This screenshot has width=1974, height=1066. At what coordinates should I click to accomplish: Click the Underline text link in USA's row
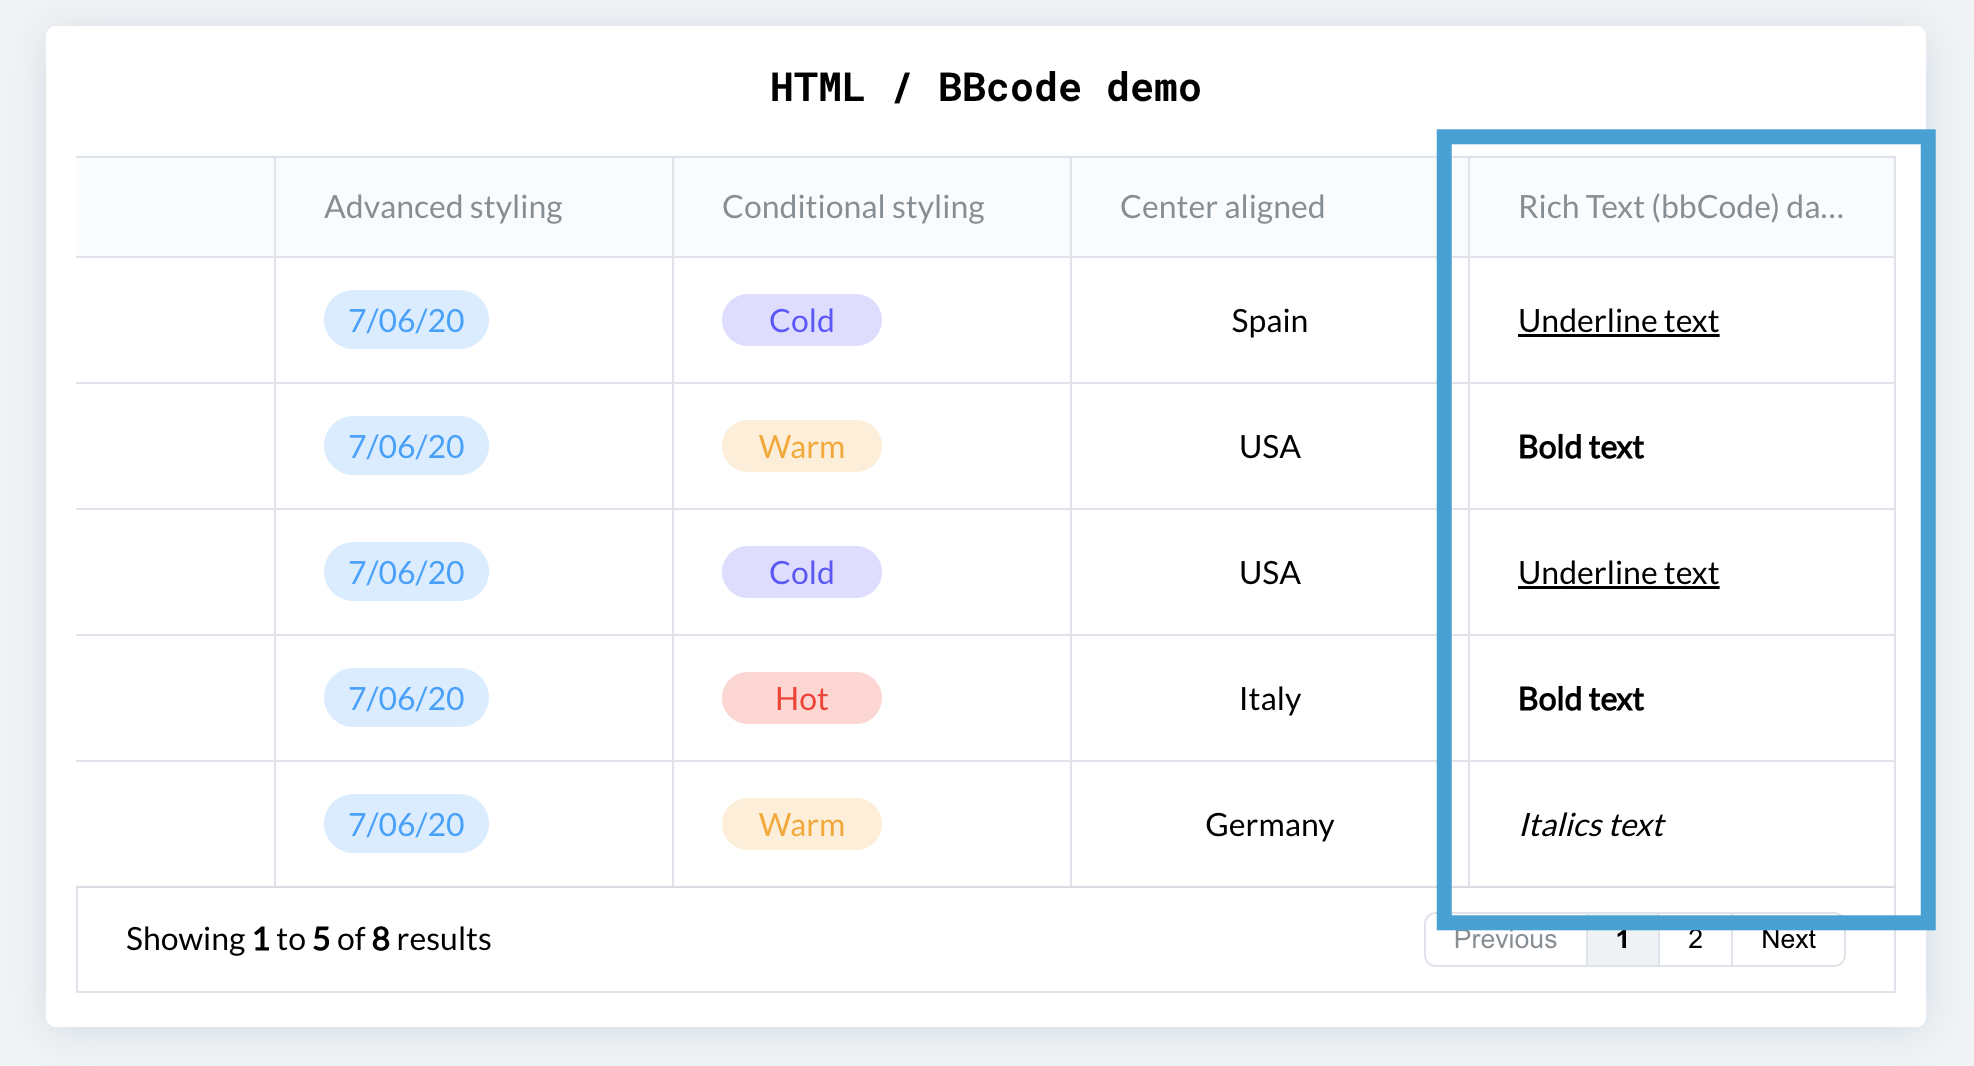pos(1618,572)
